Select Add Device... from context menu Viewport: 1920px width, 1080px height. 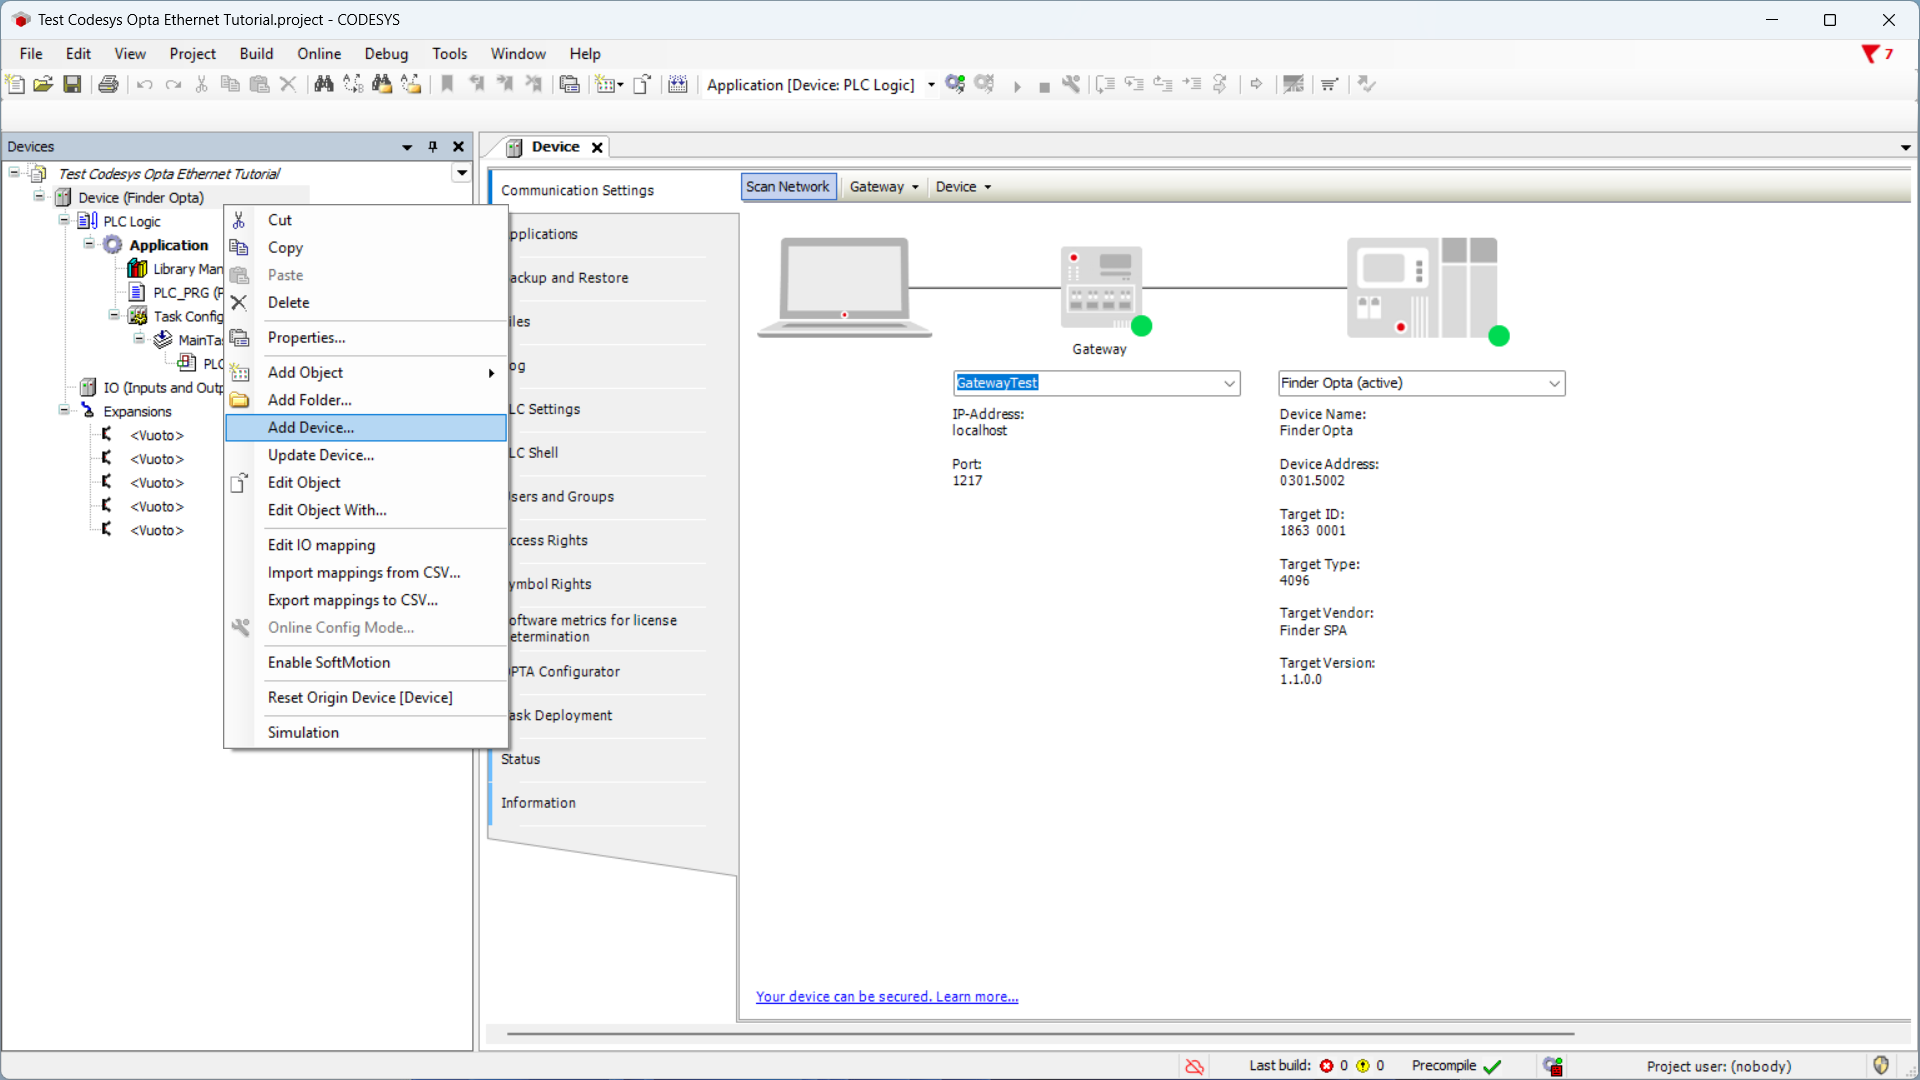(311, 427)
